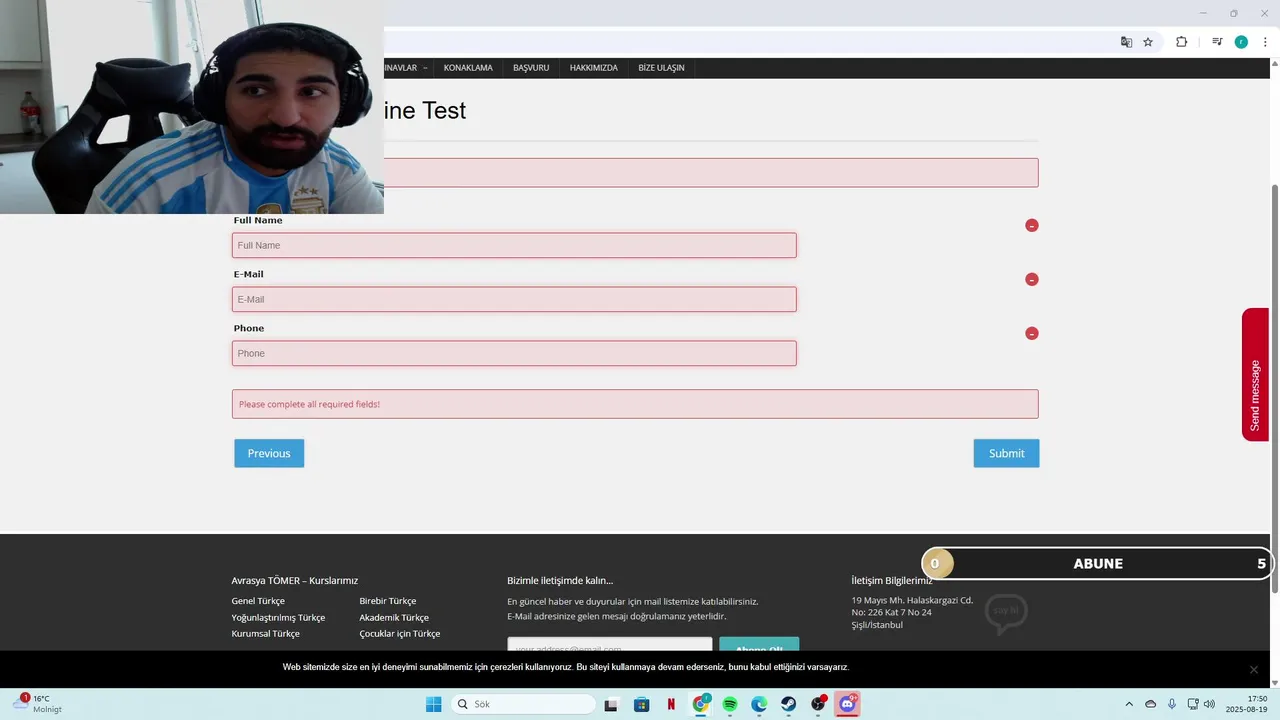Open the Genel Türkçe footer link
Viewport: 1280px width, 720px height.
coord(258,601)
